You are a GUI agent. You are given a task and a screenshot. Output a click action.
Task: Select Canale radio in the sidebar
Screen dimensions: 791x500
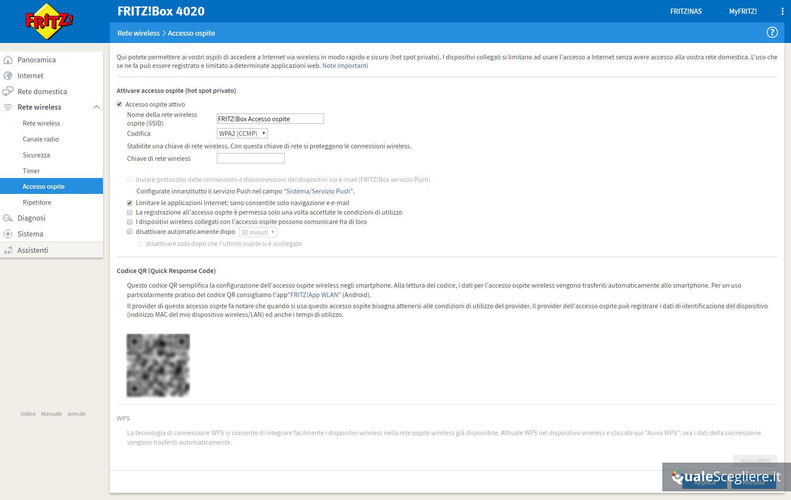coord(41,139)
